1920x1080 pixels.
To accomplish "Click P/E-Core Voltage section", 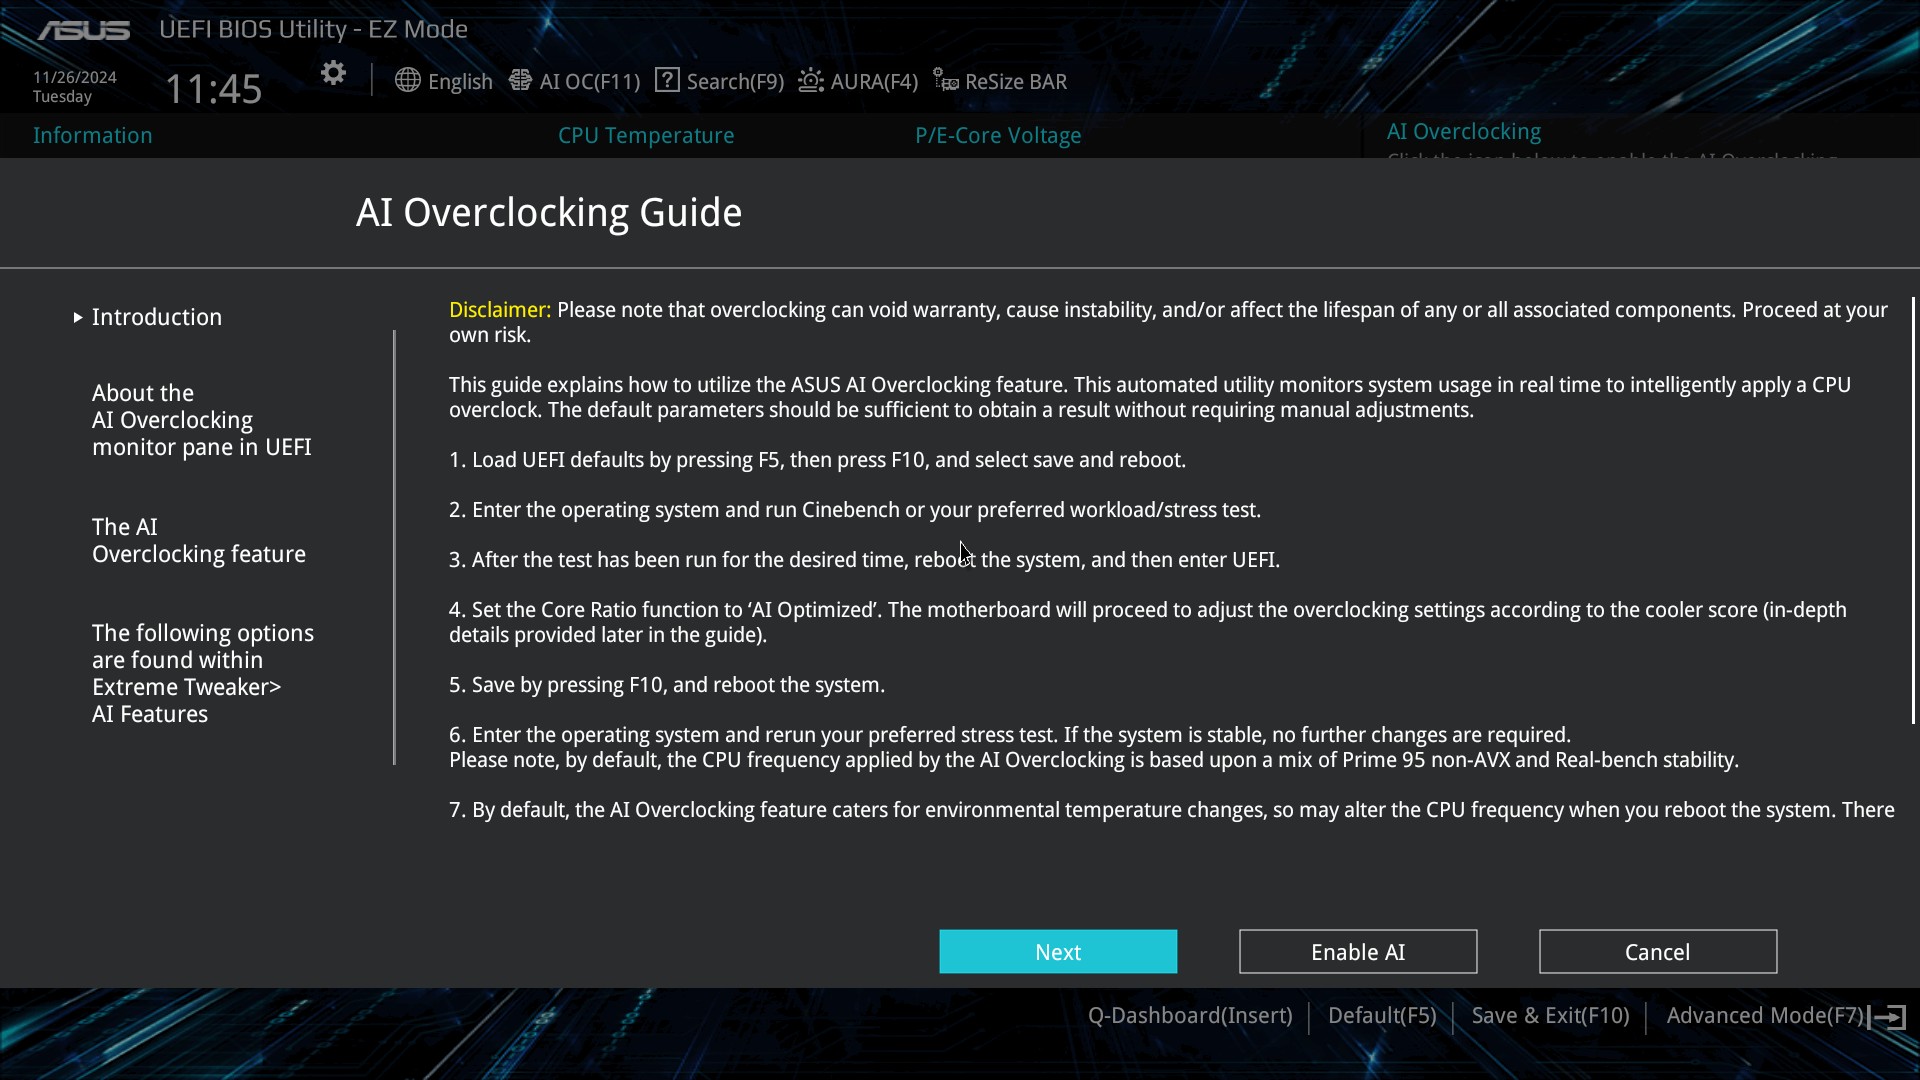I will click(x=998, y=135).
